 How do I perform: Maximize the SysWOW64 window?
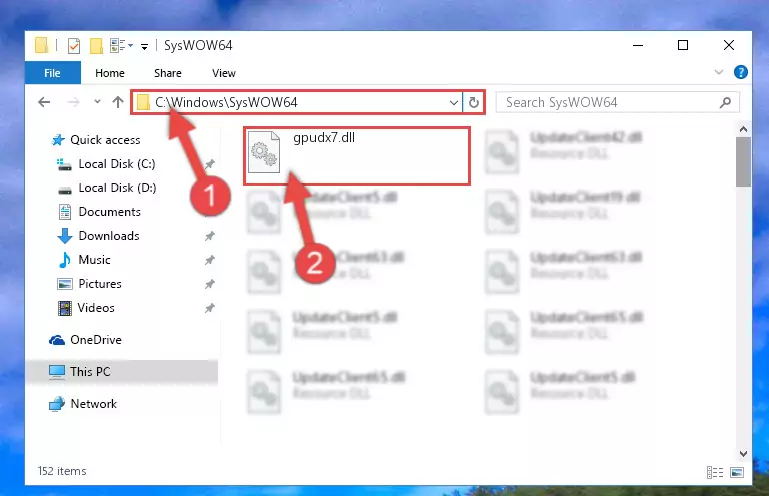click(x=683, y=46)
